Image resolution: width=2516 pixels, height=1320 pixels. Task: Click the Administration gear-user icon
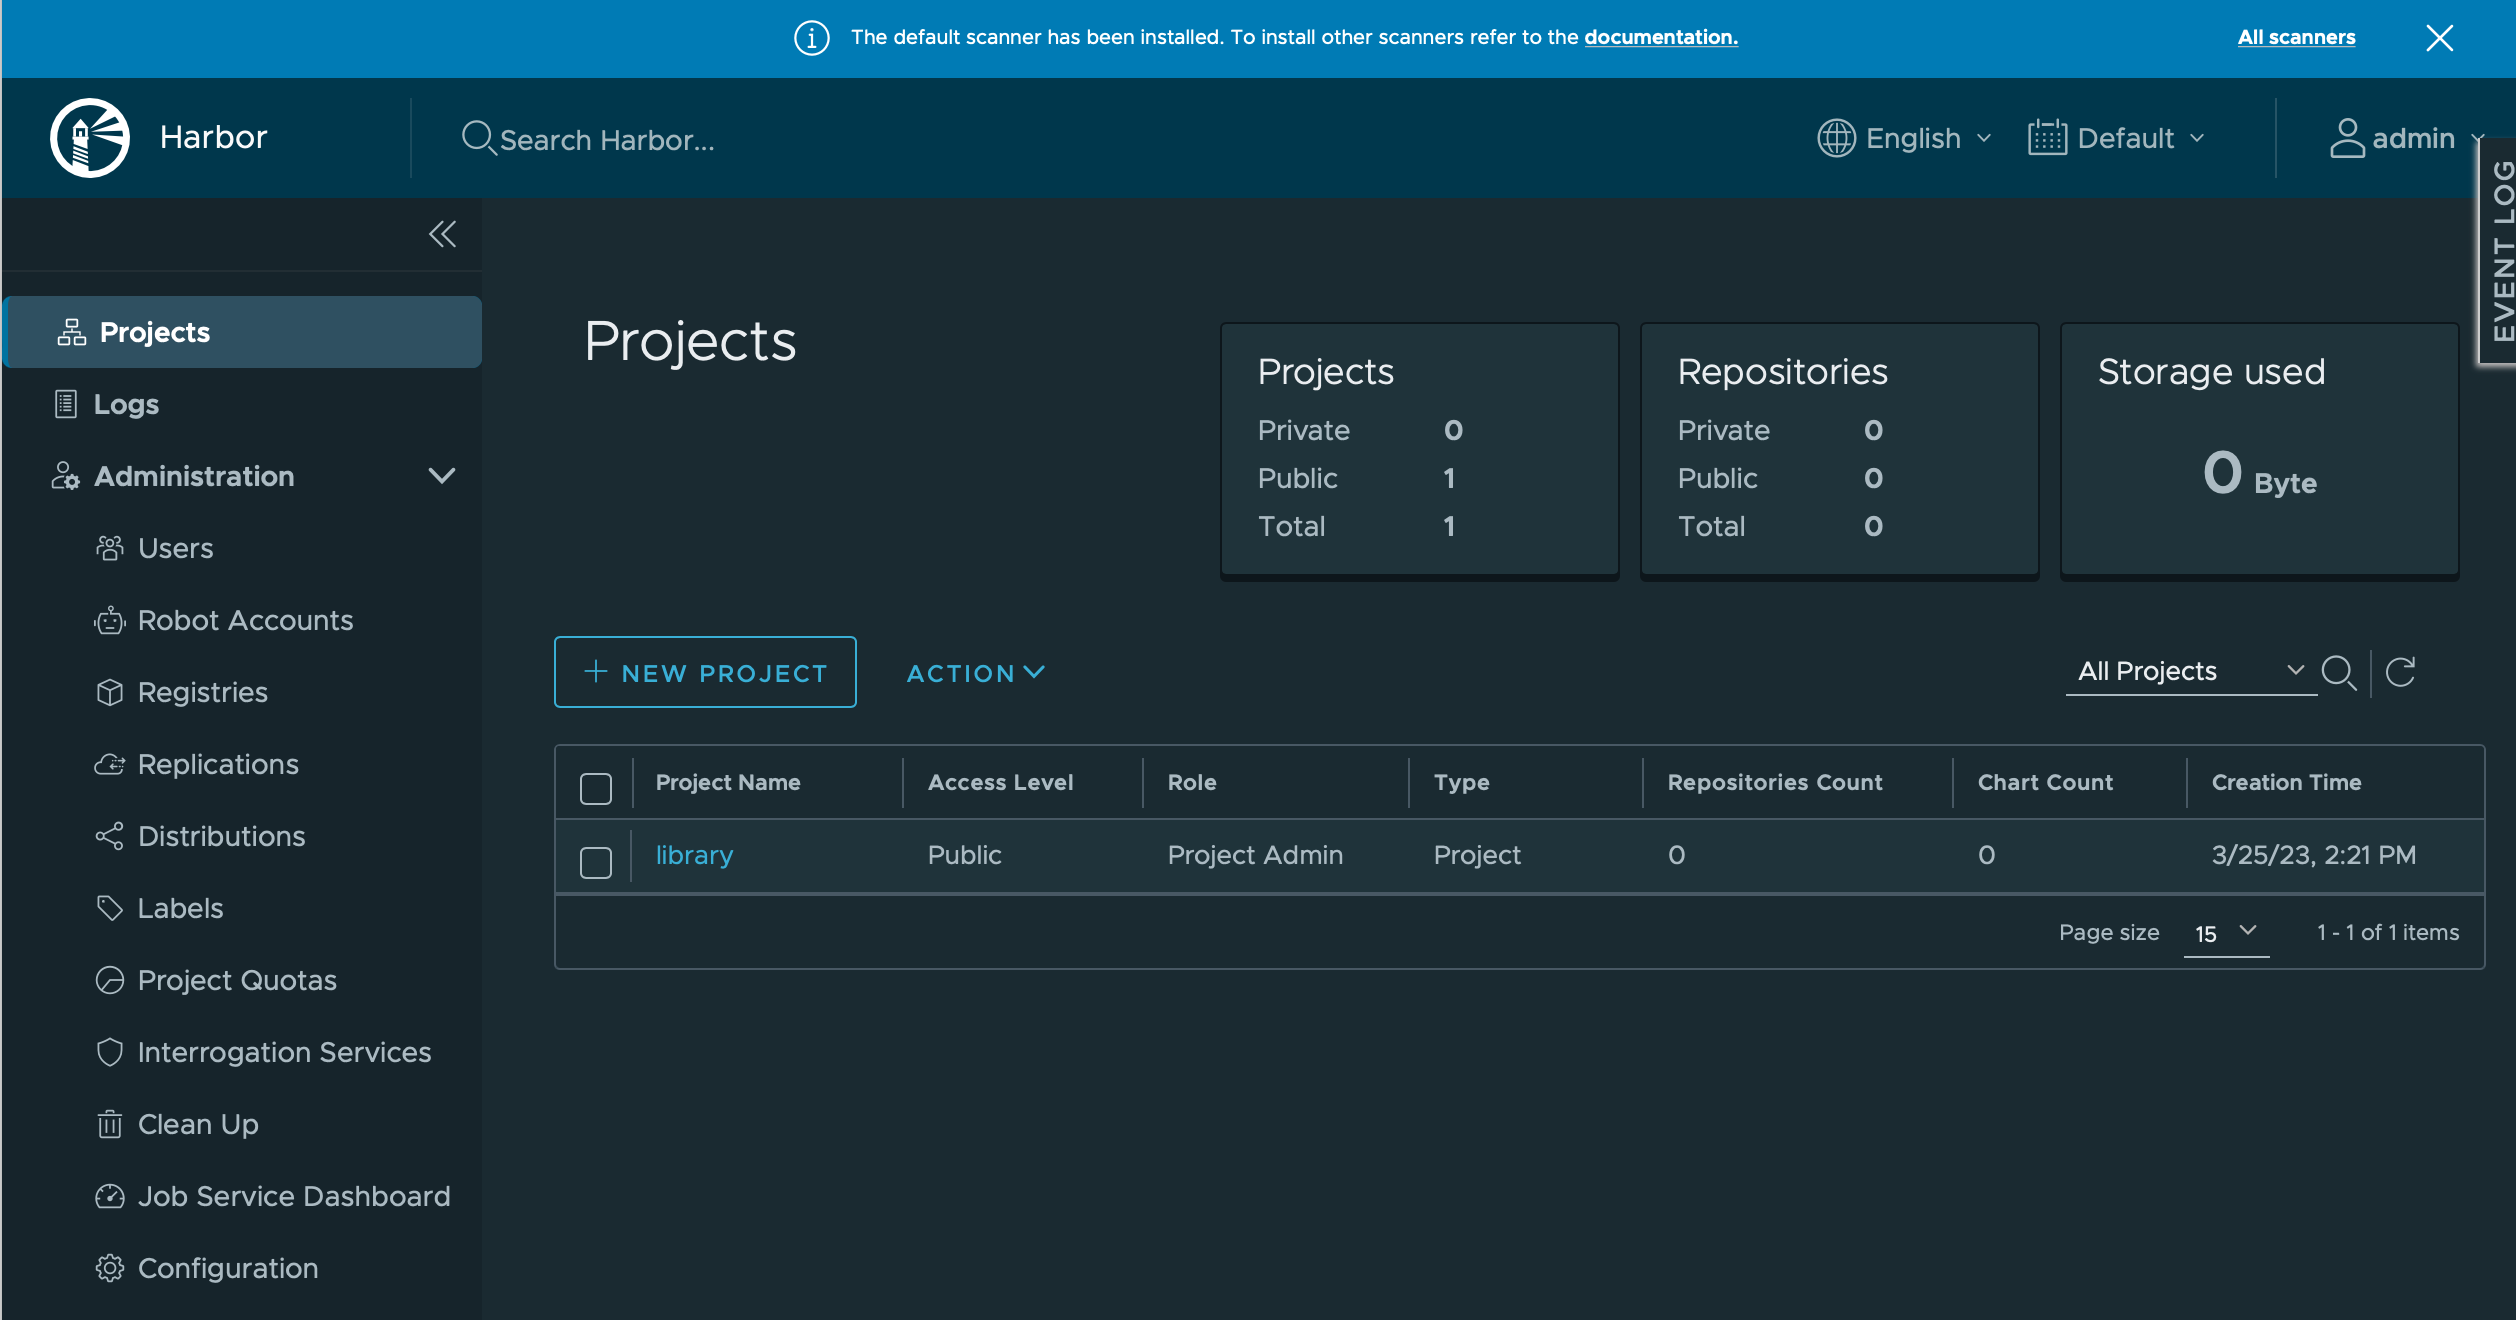point(66,476)
